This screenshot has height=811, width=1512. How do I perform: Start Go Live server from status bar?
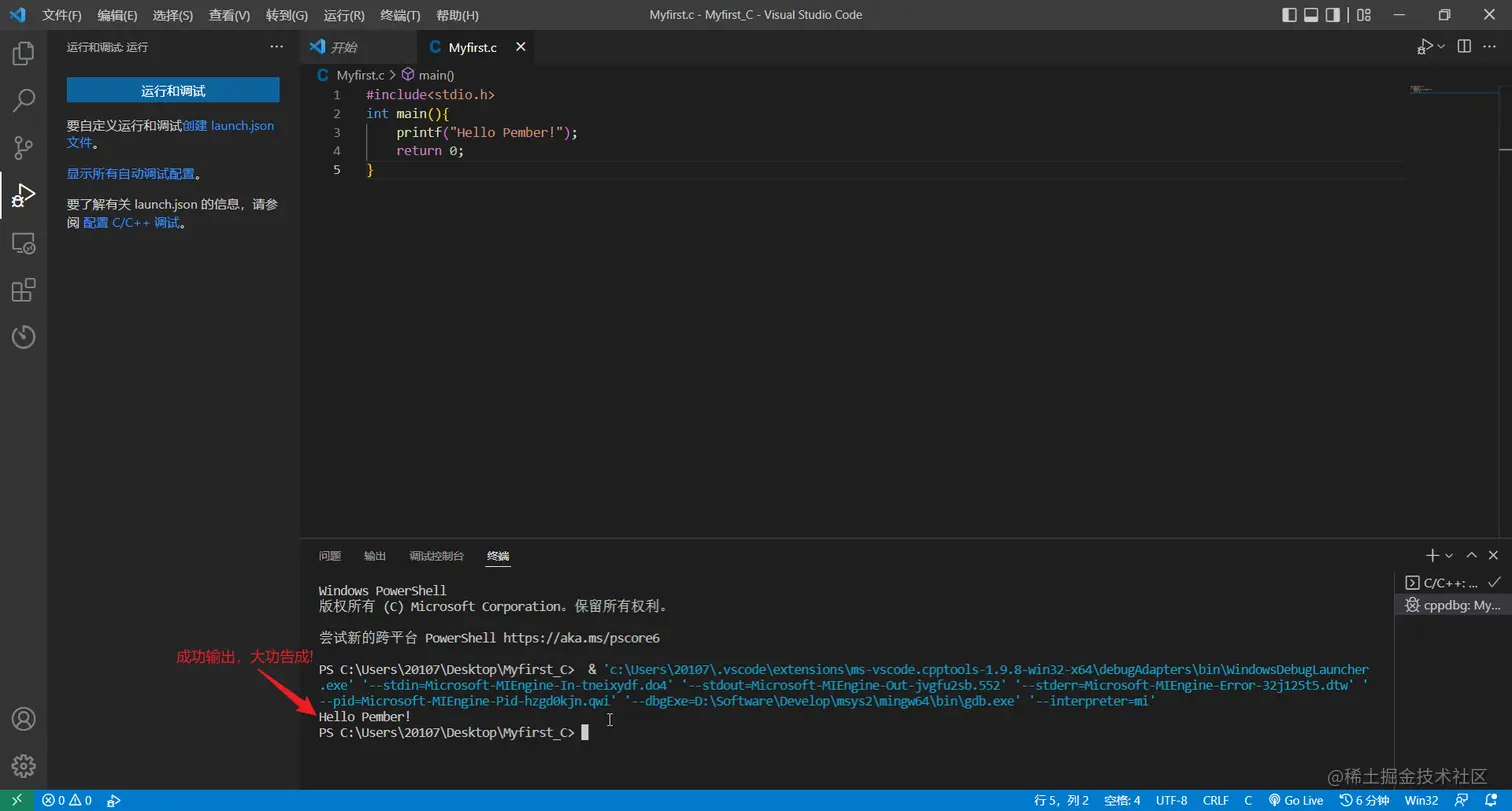(1296, 800)
